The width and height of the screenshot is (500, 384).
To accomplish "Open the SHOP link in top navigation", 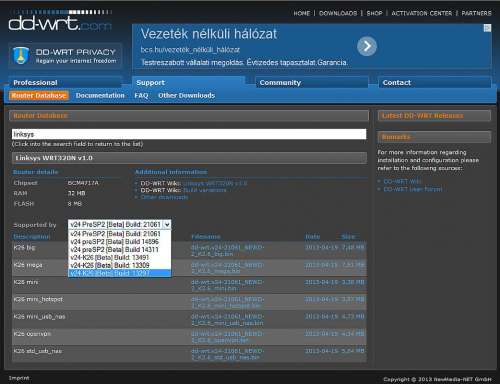I will [x=374, y=13].
